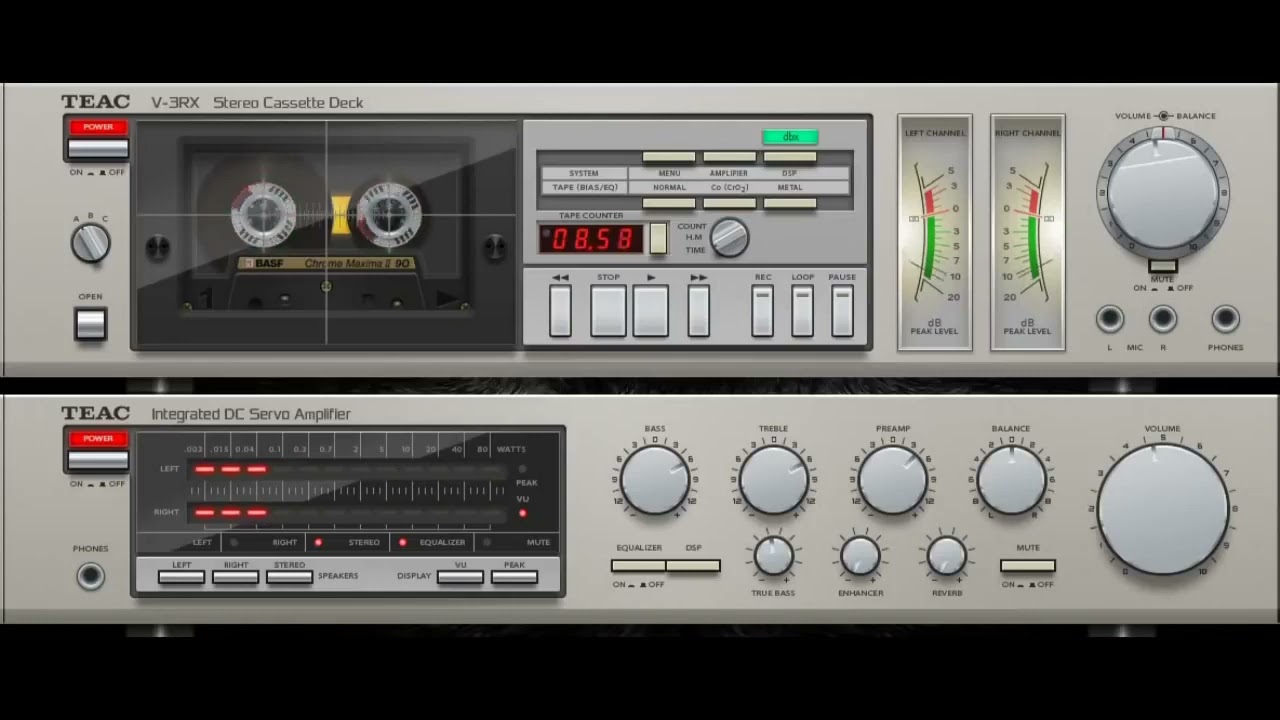The image size is (1280, 720).
Task: Click the button above the AMPLIFIER label
Action: (x=729, y=157)
